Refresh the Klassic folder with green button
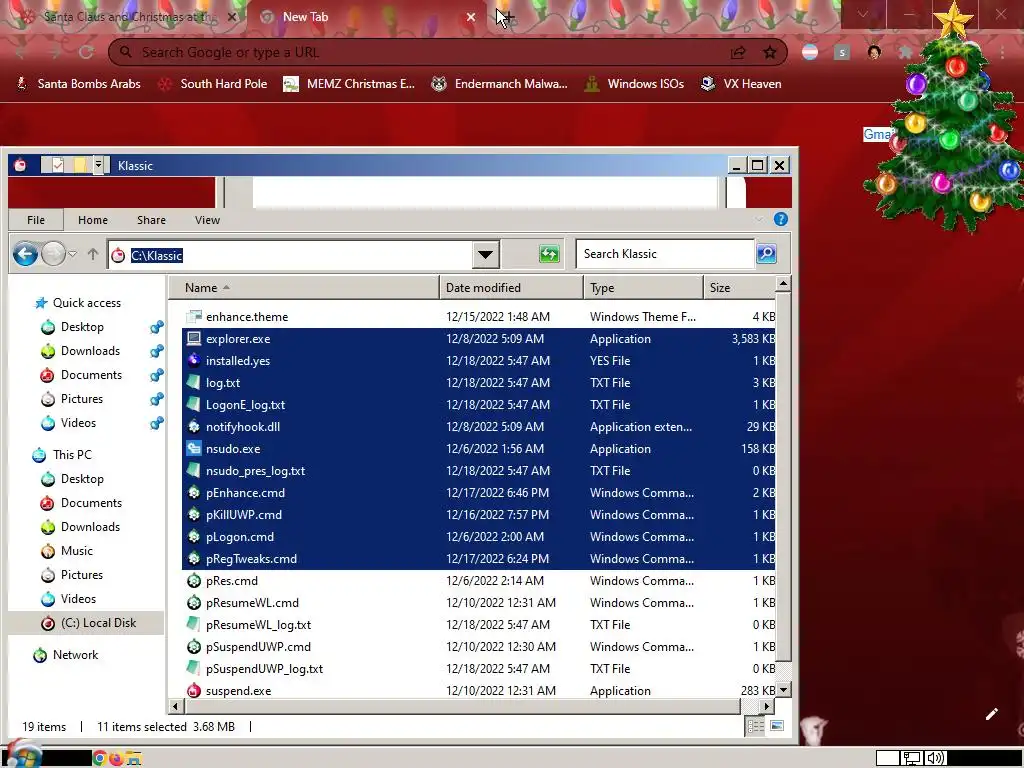The width and height of the screenshot is (1024, 768). tap(549, 254)
